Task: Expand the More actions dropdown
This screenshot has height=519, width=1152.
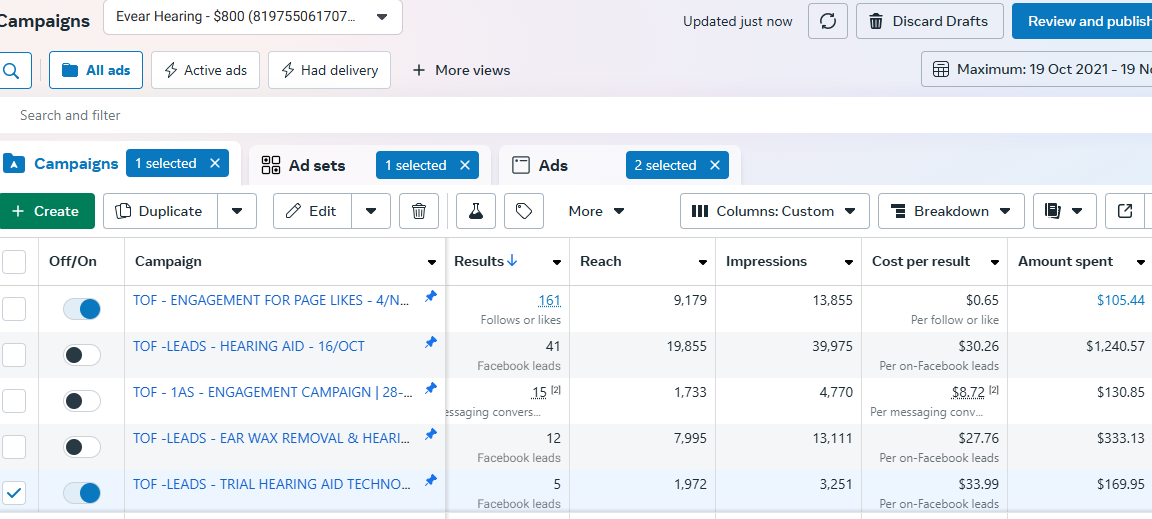Action: (x=596, y=211)
